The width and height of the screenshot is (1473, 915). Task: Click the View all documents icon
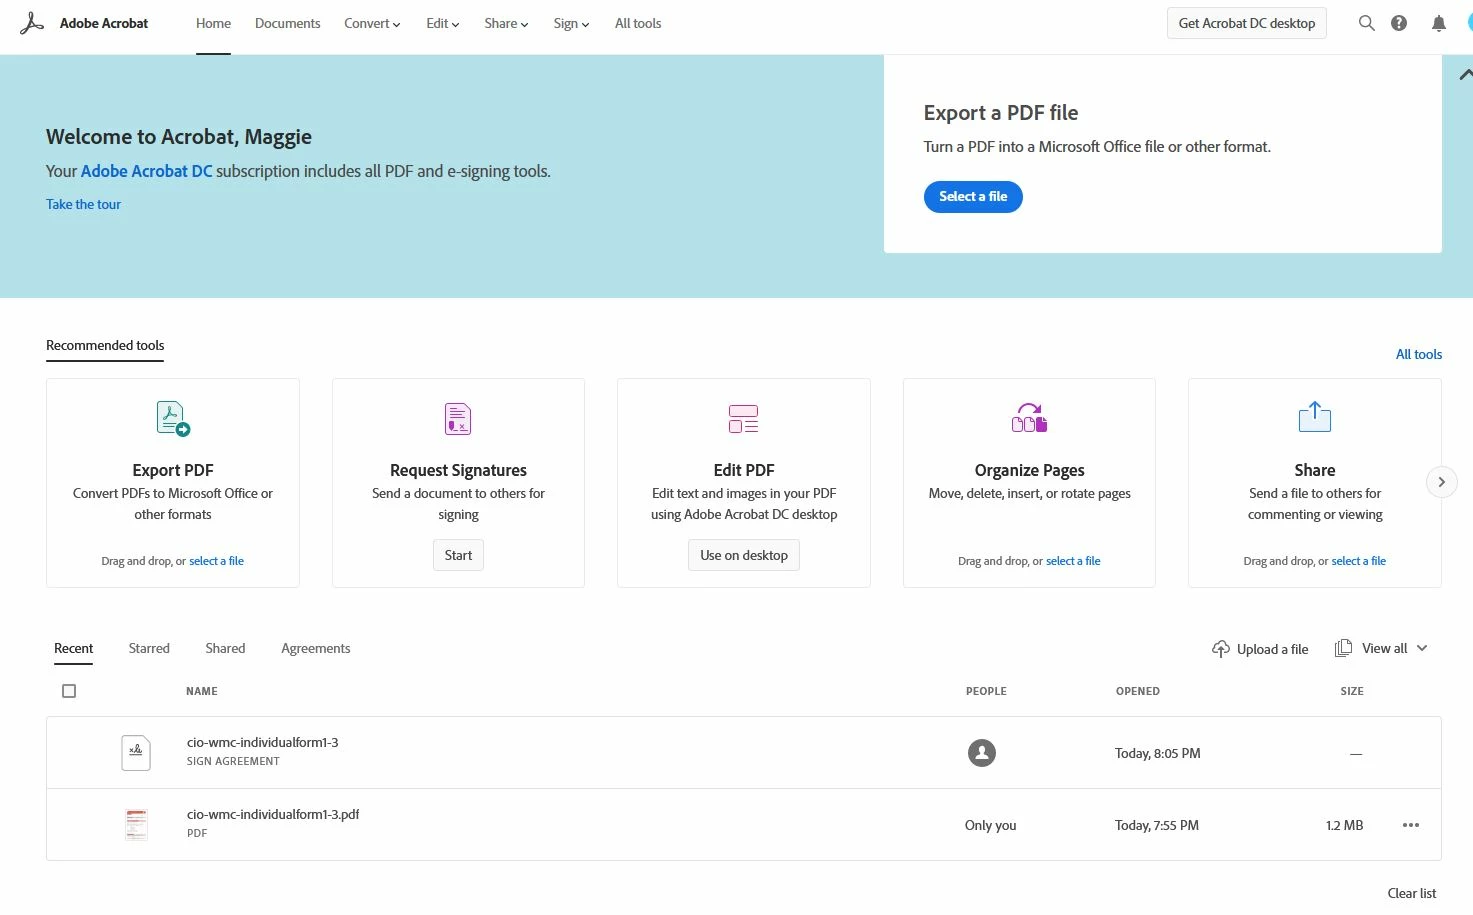click(1343, 648)
